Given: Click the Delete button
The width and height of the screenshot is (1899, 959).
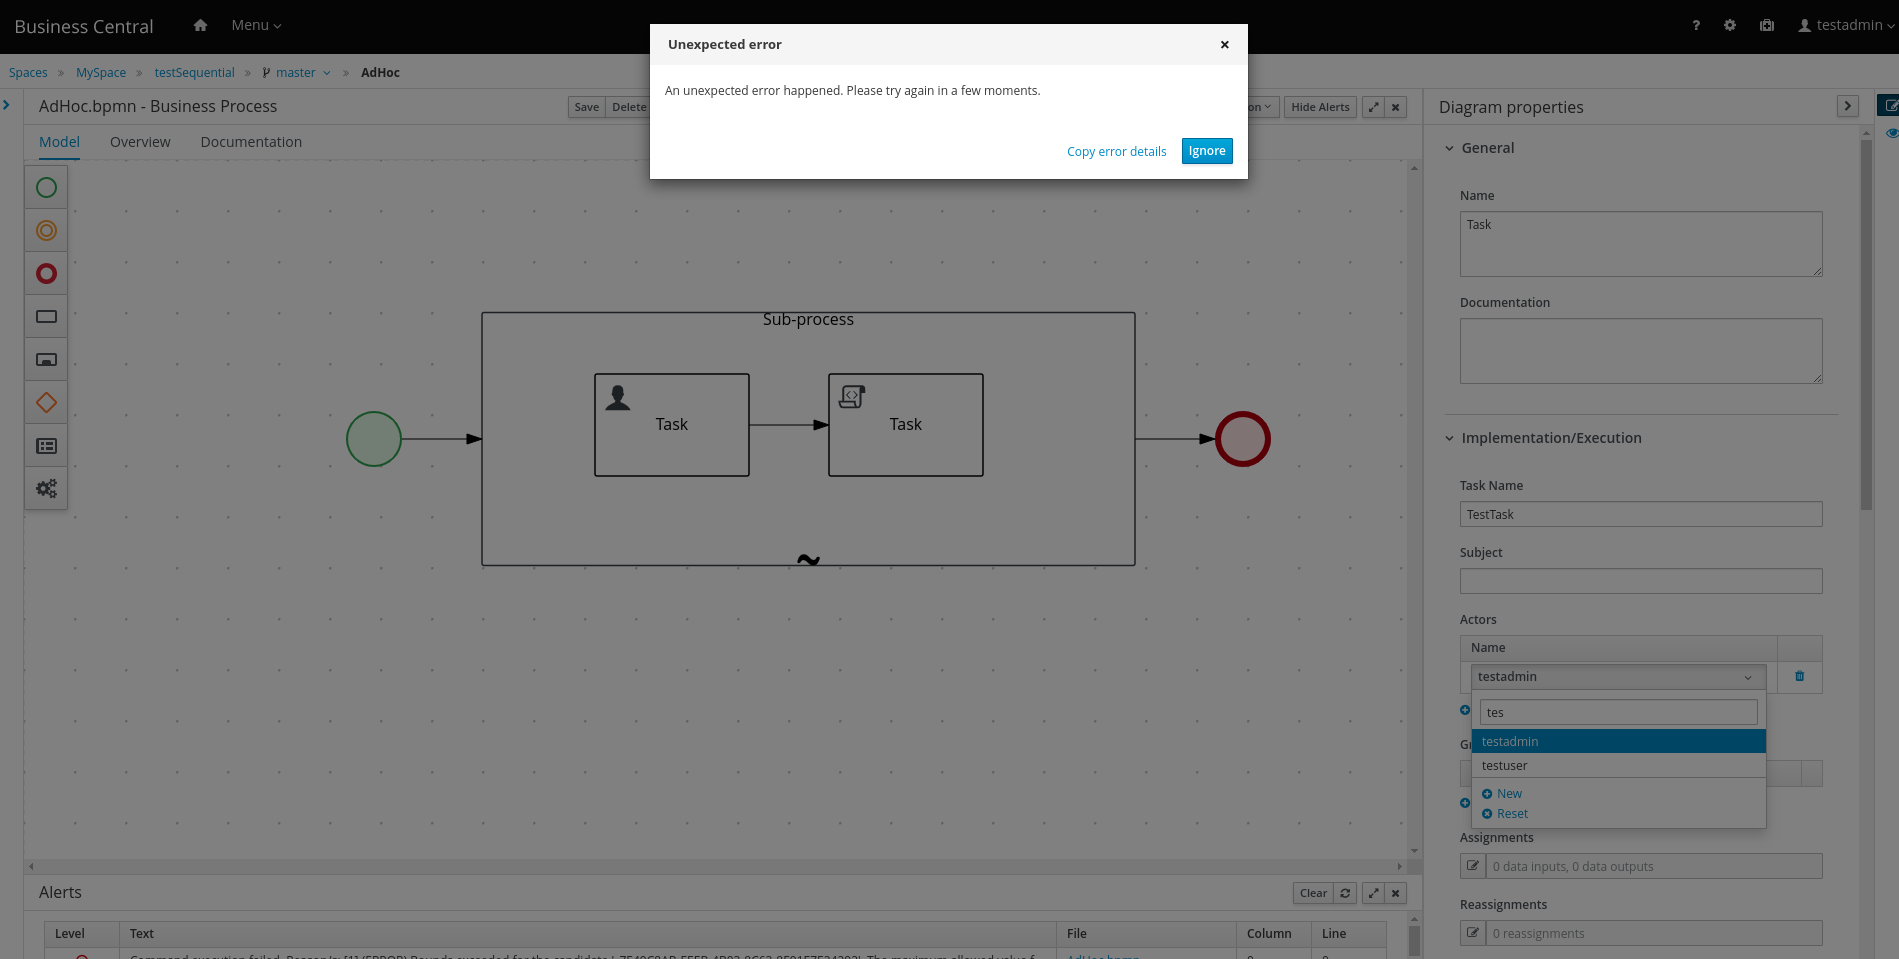Looking at the screenshot, I should click(629, 107).
